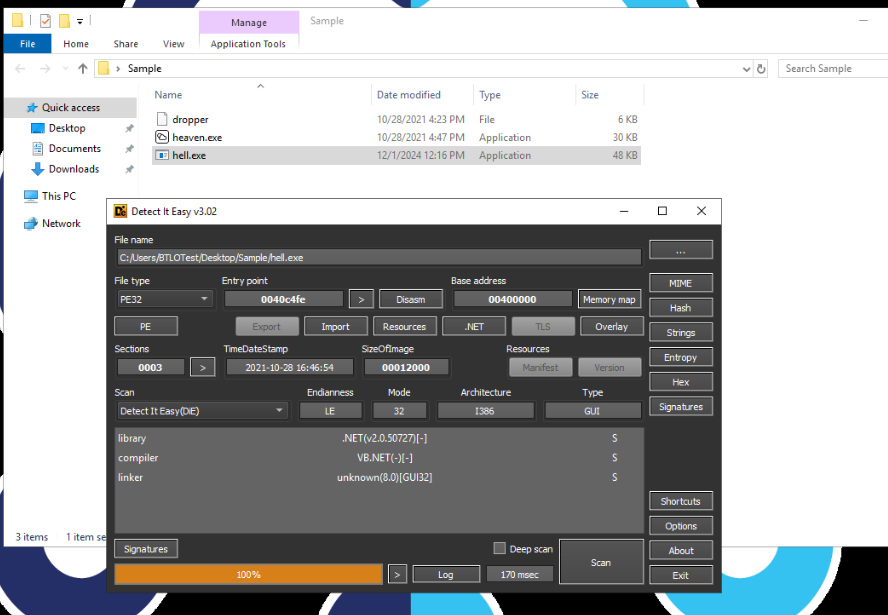Click the arrow button next to progress bar
The height and width of the screenshot is (615, 888).
tap(397, 574)
